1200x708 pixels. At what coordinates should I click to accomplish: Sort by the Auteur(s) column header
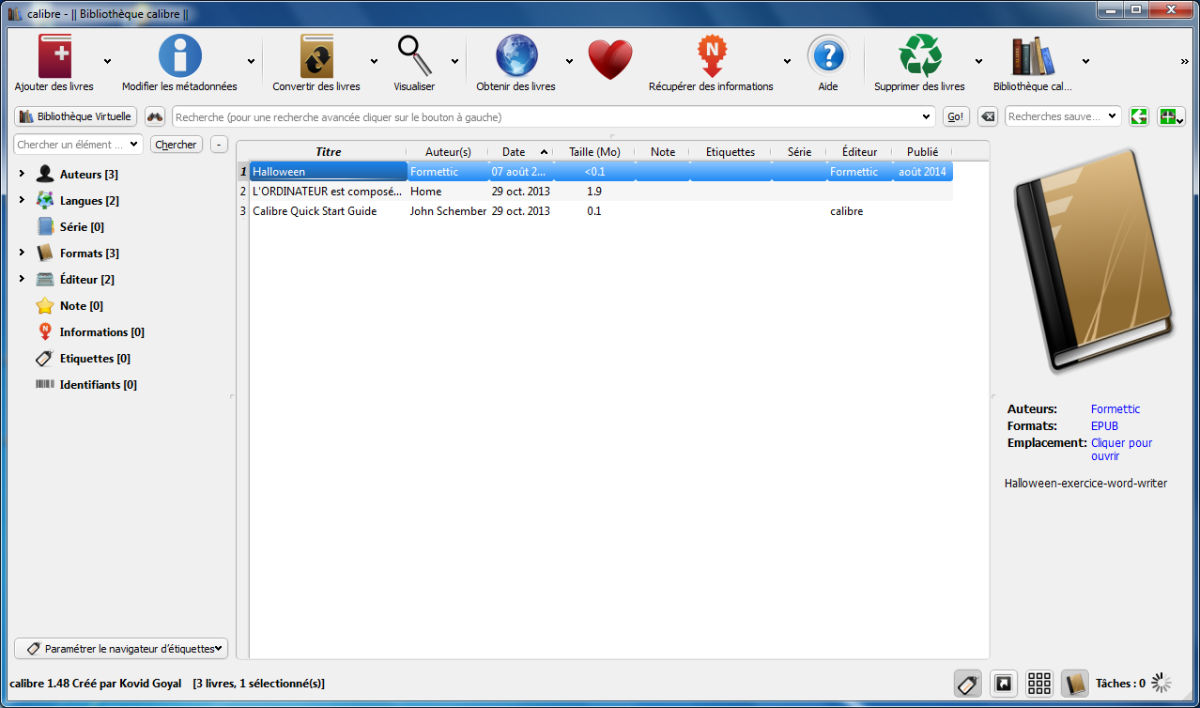447,152
